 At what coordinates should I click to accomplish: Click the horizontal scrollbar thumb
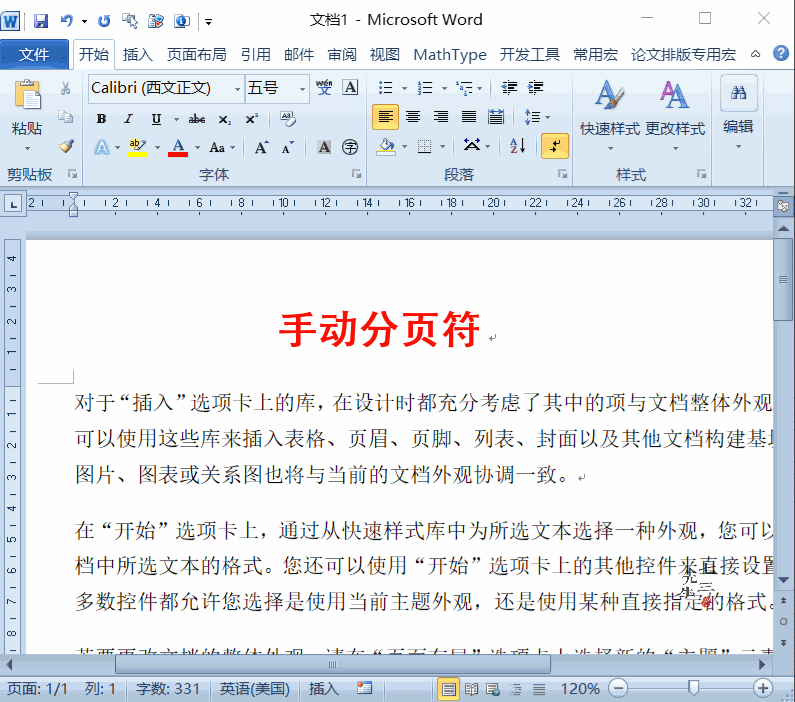pos(333,664)
